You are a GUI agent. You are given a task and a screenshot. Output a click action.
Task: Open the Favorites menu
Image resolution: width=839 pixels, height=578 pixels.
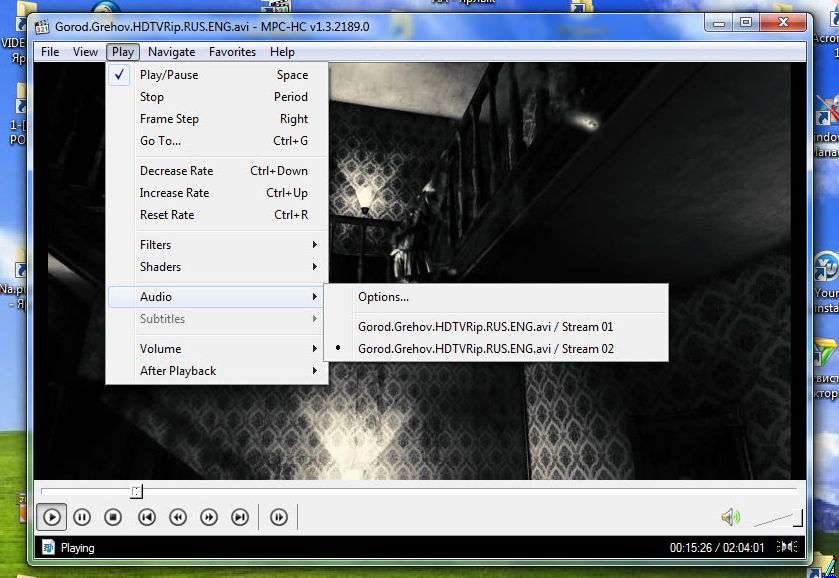[232, 52]
